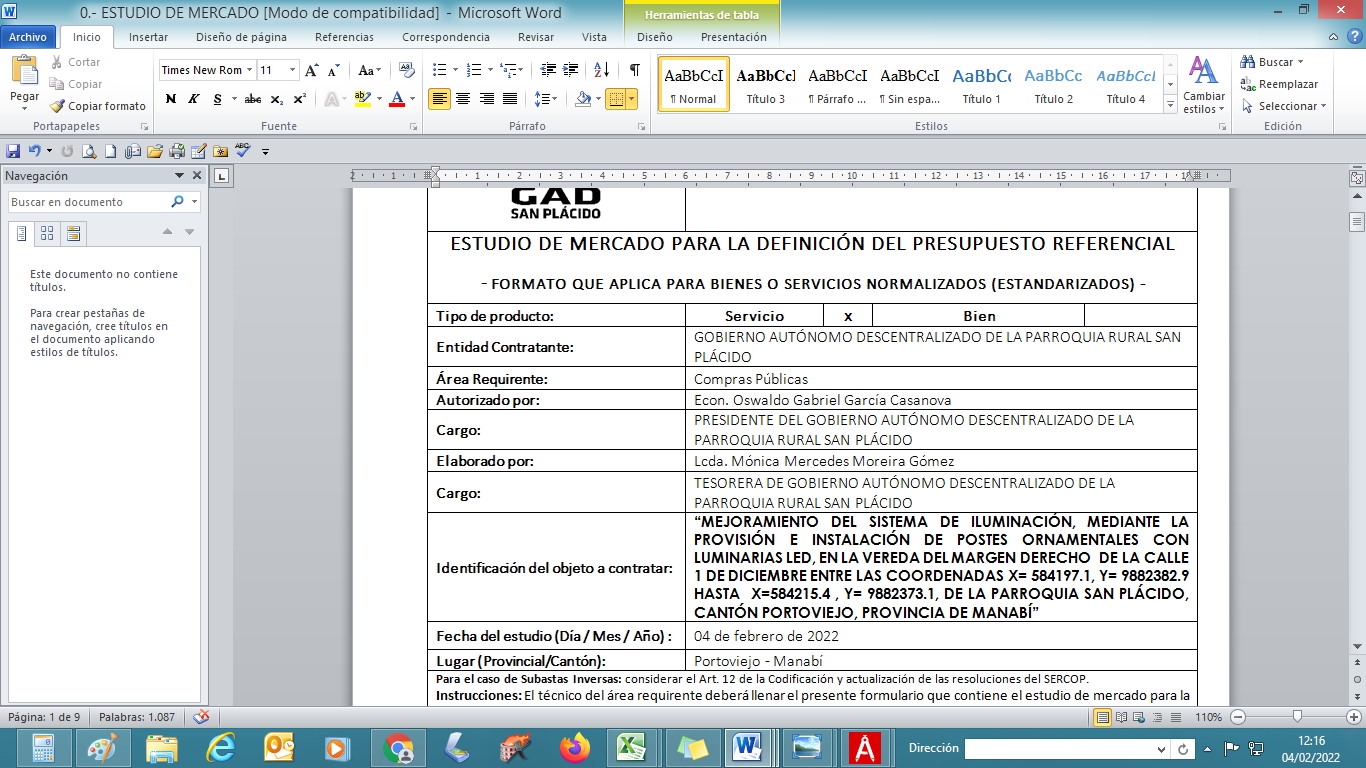Open the font name dropdown
The width and height of the screenshot is (1366, 768).
click(x=250, y=70)
